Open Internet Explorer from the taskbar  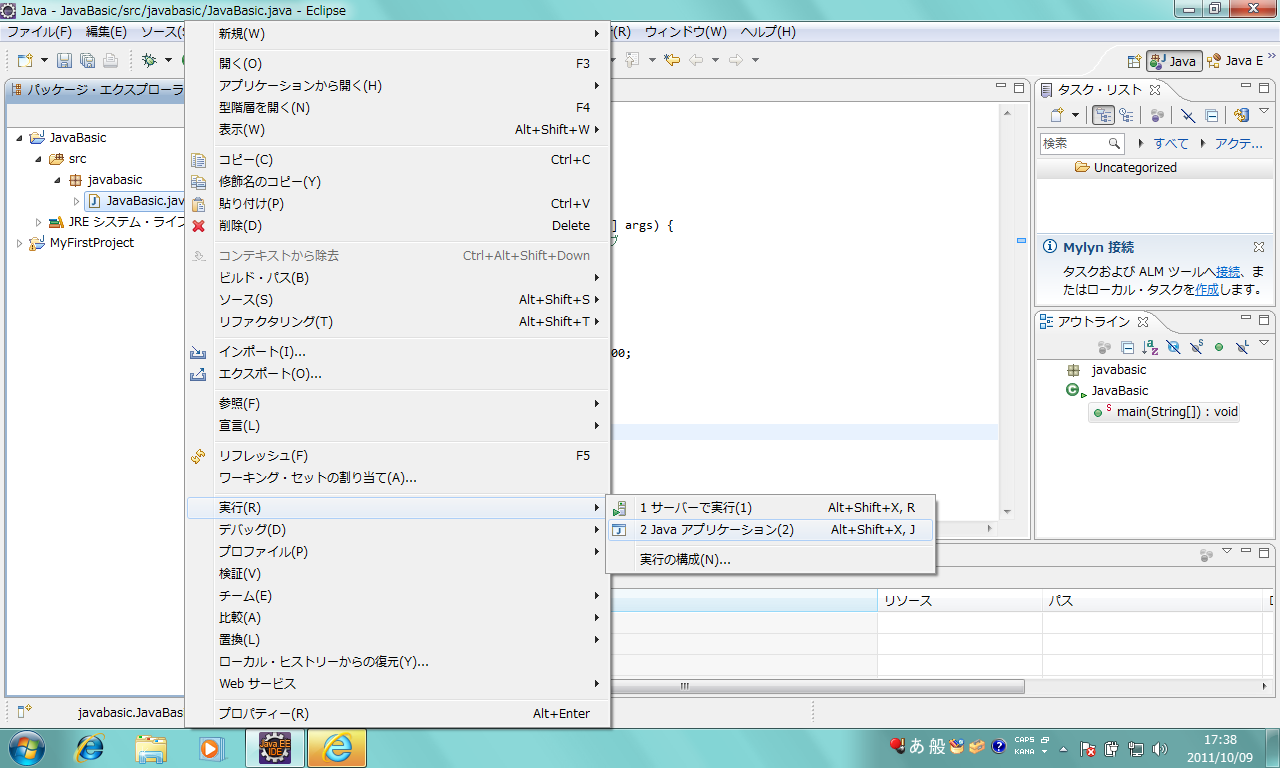click(x=91, y=748)
